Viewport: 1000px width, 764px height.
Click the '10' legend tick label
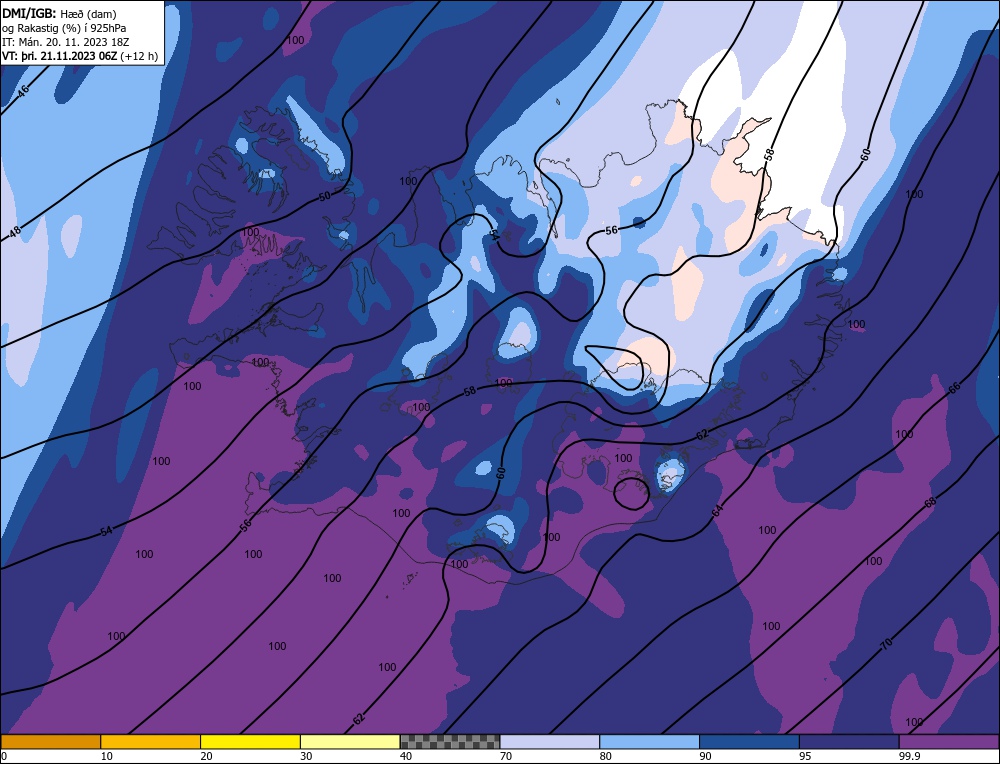(x=107, y=756)
